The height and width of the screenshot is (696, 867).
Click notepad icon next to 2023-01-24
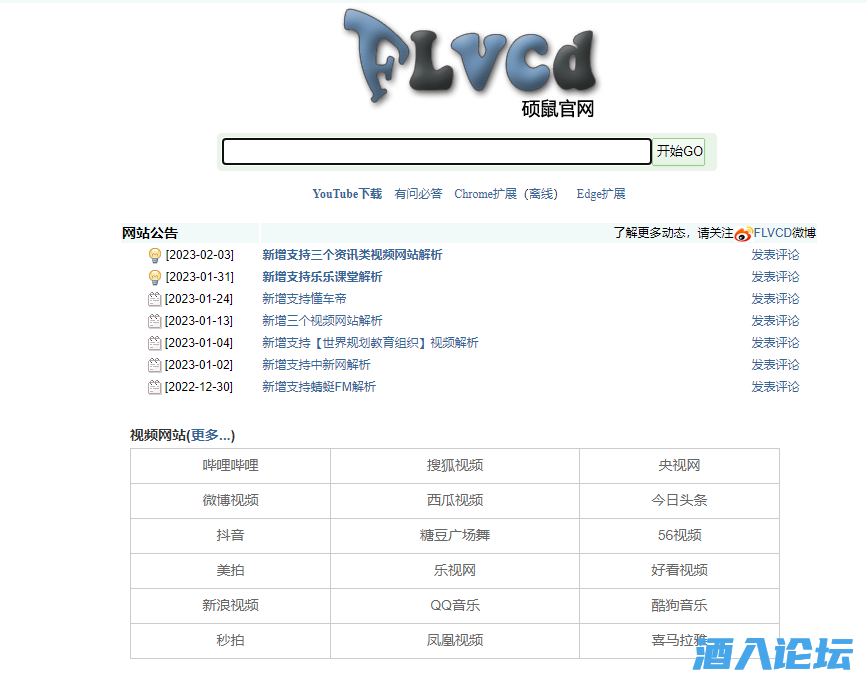(155, 299)
